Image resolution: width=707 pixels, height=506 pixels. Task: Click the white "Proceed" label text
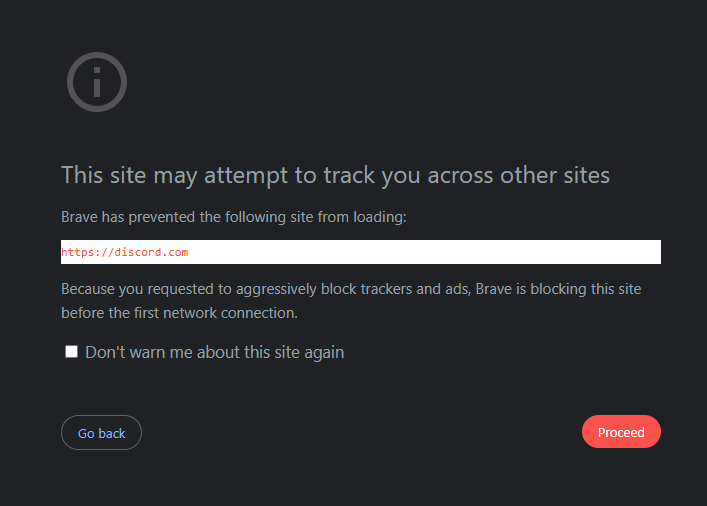click(621, 432)
